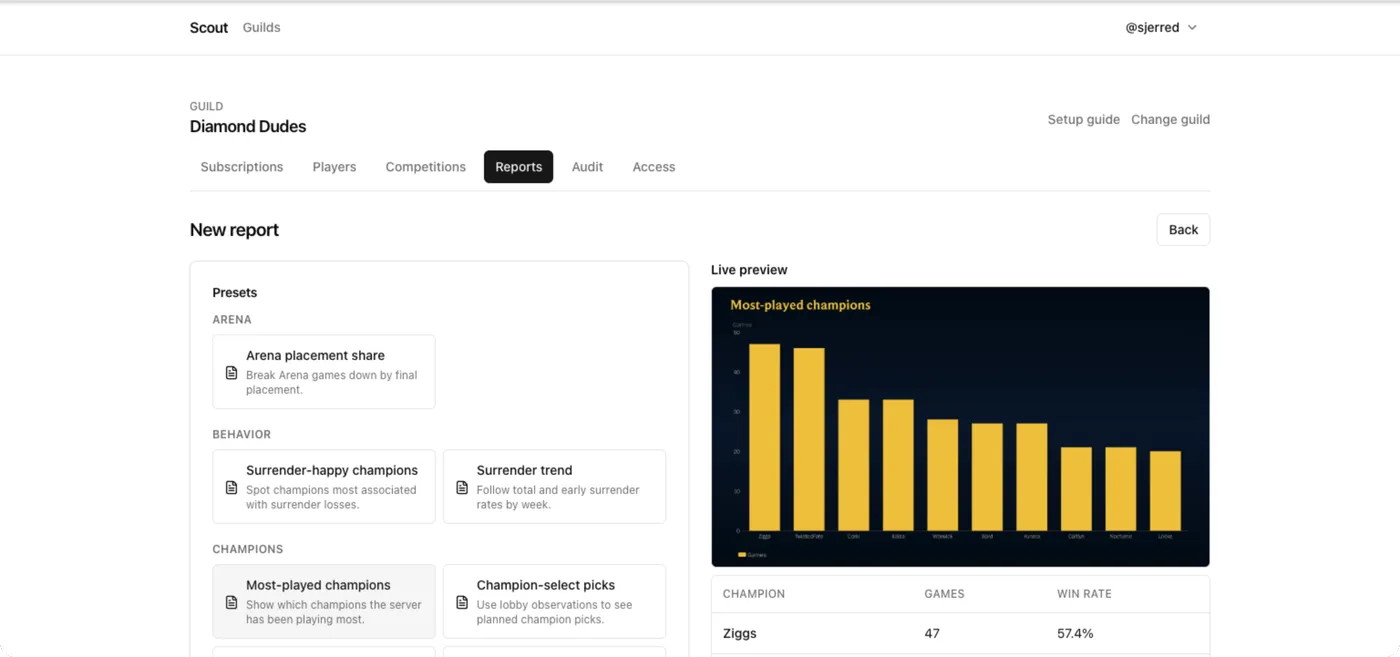The image size is (1400, 657).
Task: Click the Ziggs table cell
Action: 740,634
